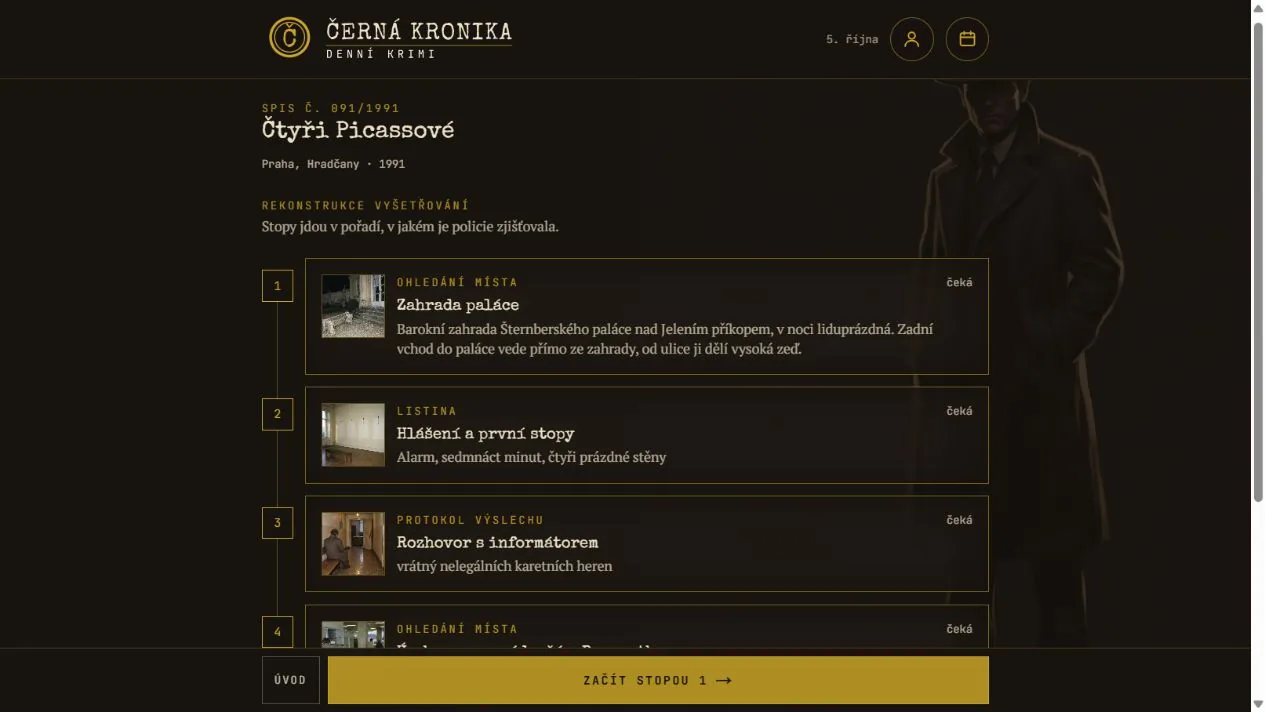Click 'SPIS Č. 091/1991' case number

pyautogui.click(x=331, y=108)
